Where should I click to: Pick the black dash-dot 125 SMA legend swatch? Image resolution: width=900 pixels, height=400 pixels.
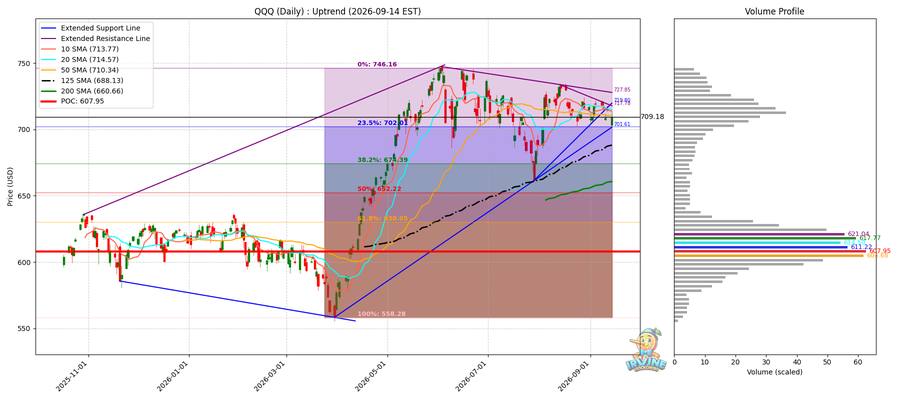coord(48,81)
